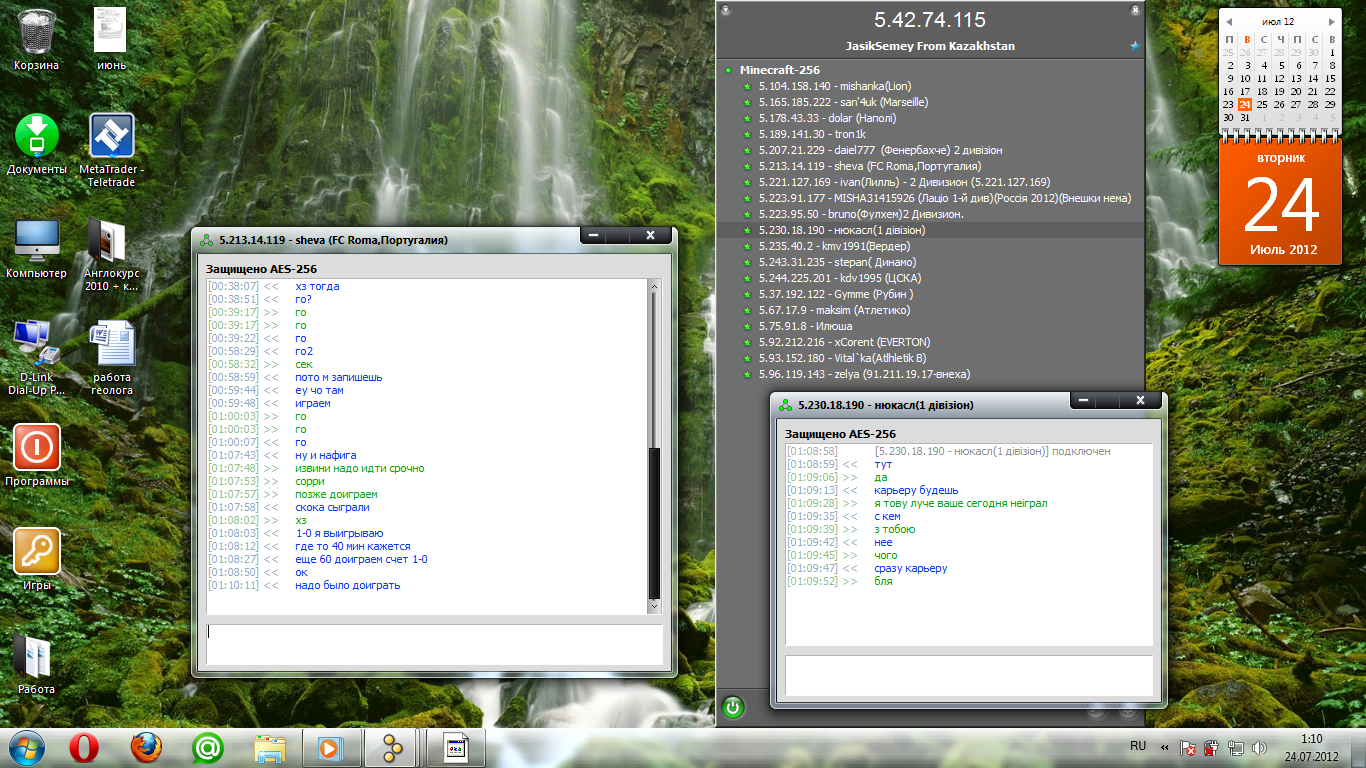Collapse the Minecraft-256 network group

[x=729, y=71]
